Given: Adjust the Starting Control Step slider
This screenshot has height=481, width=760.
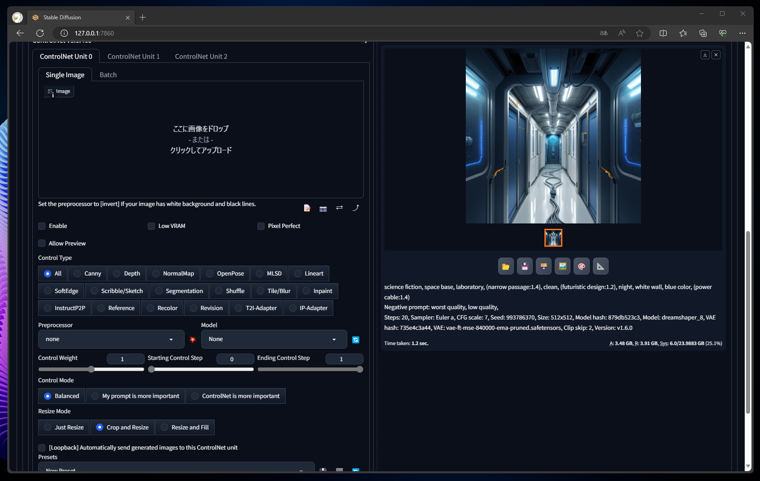Looking at the screenshot, I should point(201,369).
